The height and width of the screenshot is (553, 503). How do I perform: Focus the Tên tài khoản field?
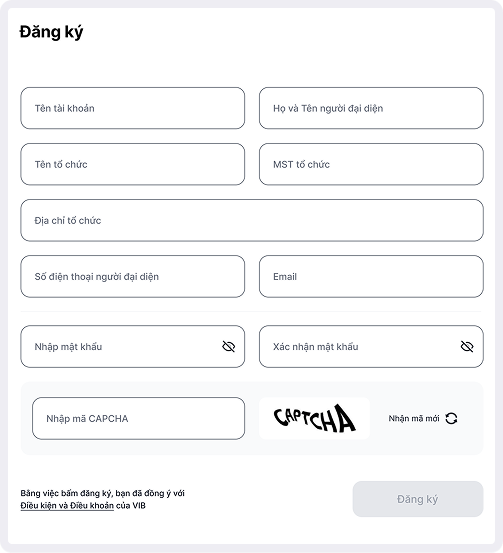click(133, 108)
